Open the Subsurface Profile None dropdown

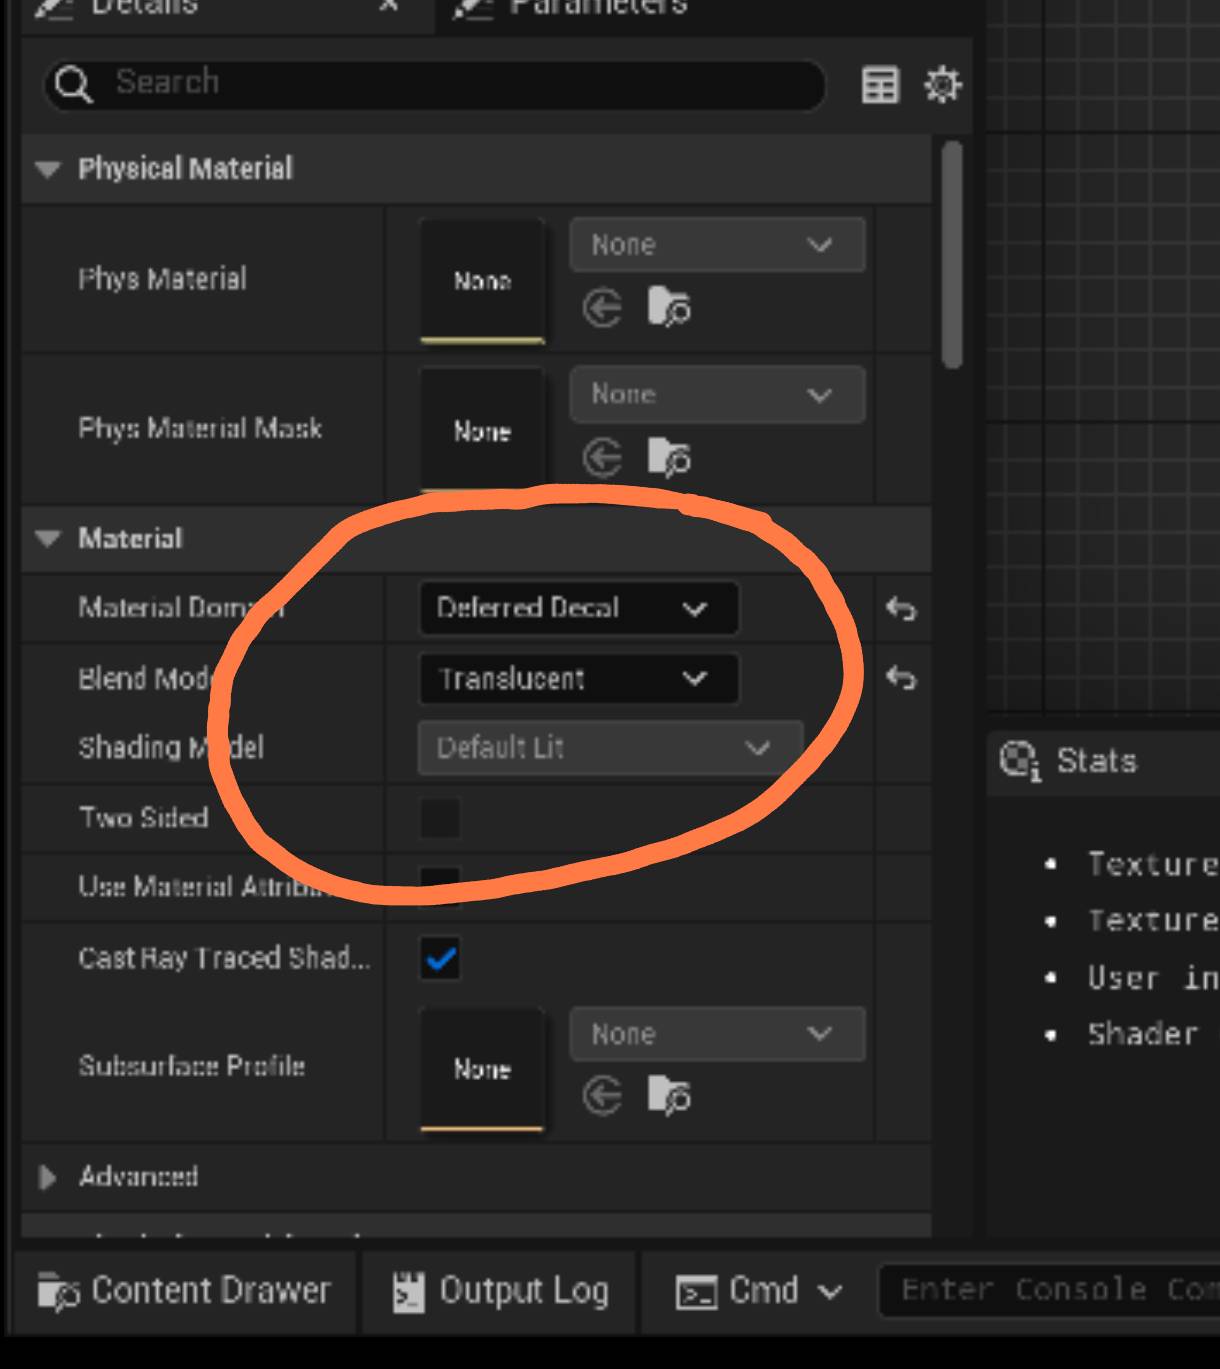(717, 1034)
